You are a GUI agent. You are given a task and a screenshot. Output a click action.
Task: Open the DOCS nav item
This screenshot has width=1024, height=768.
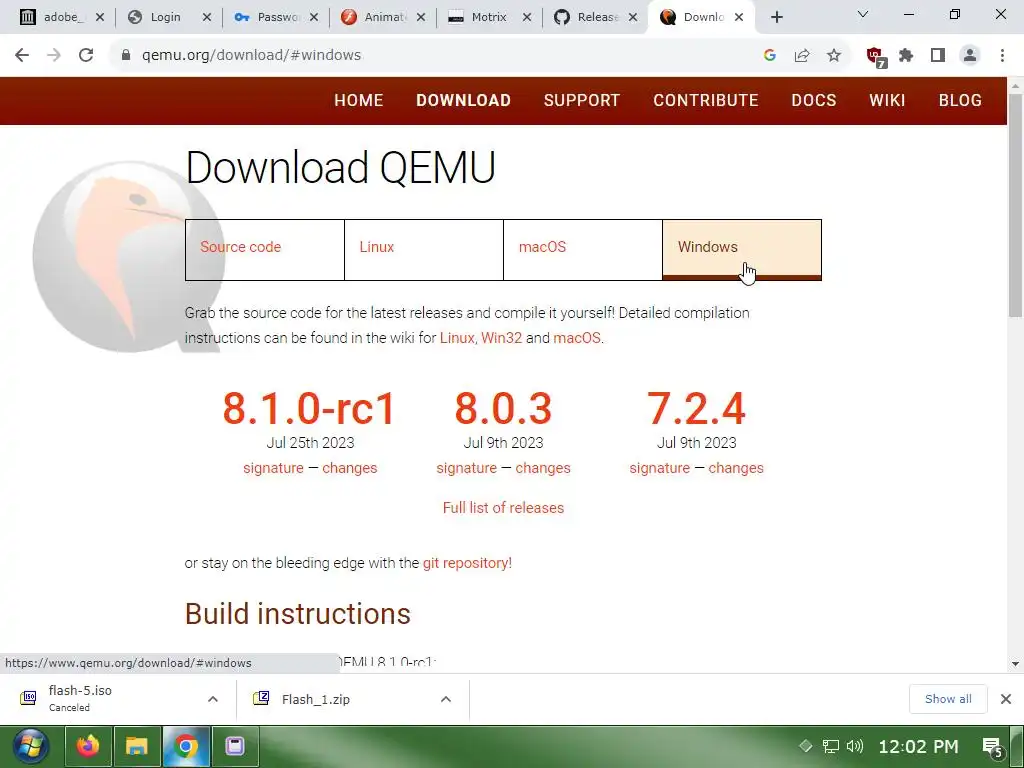point(814,100)
